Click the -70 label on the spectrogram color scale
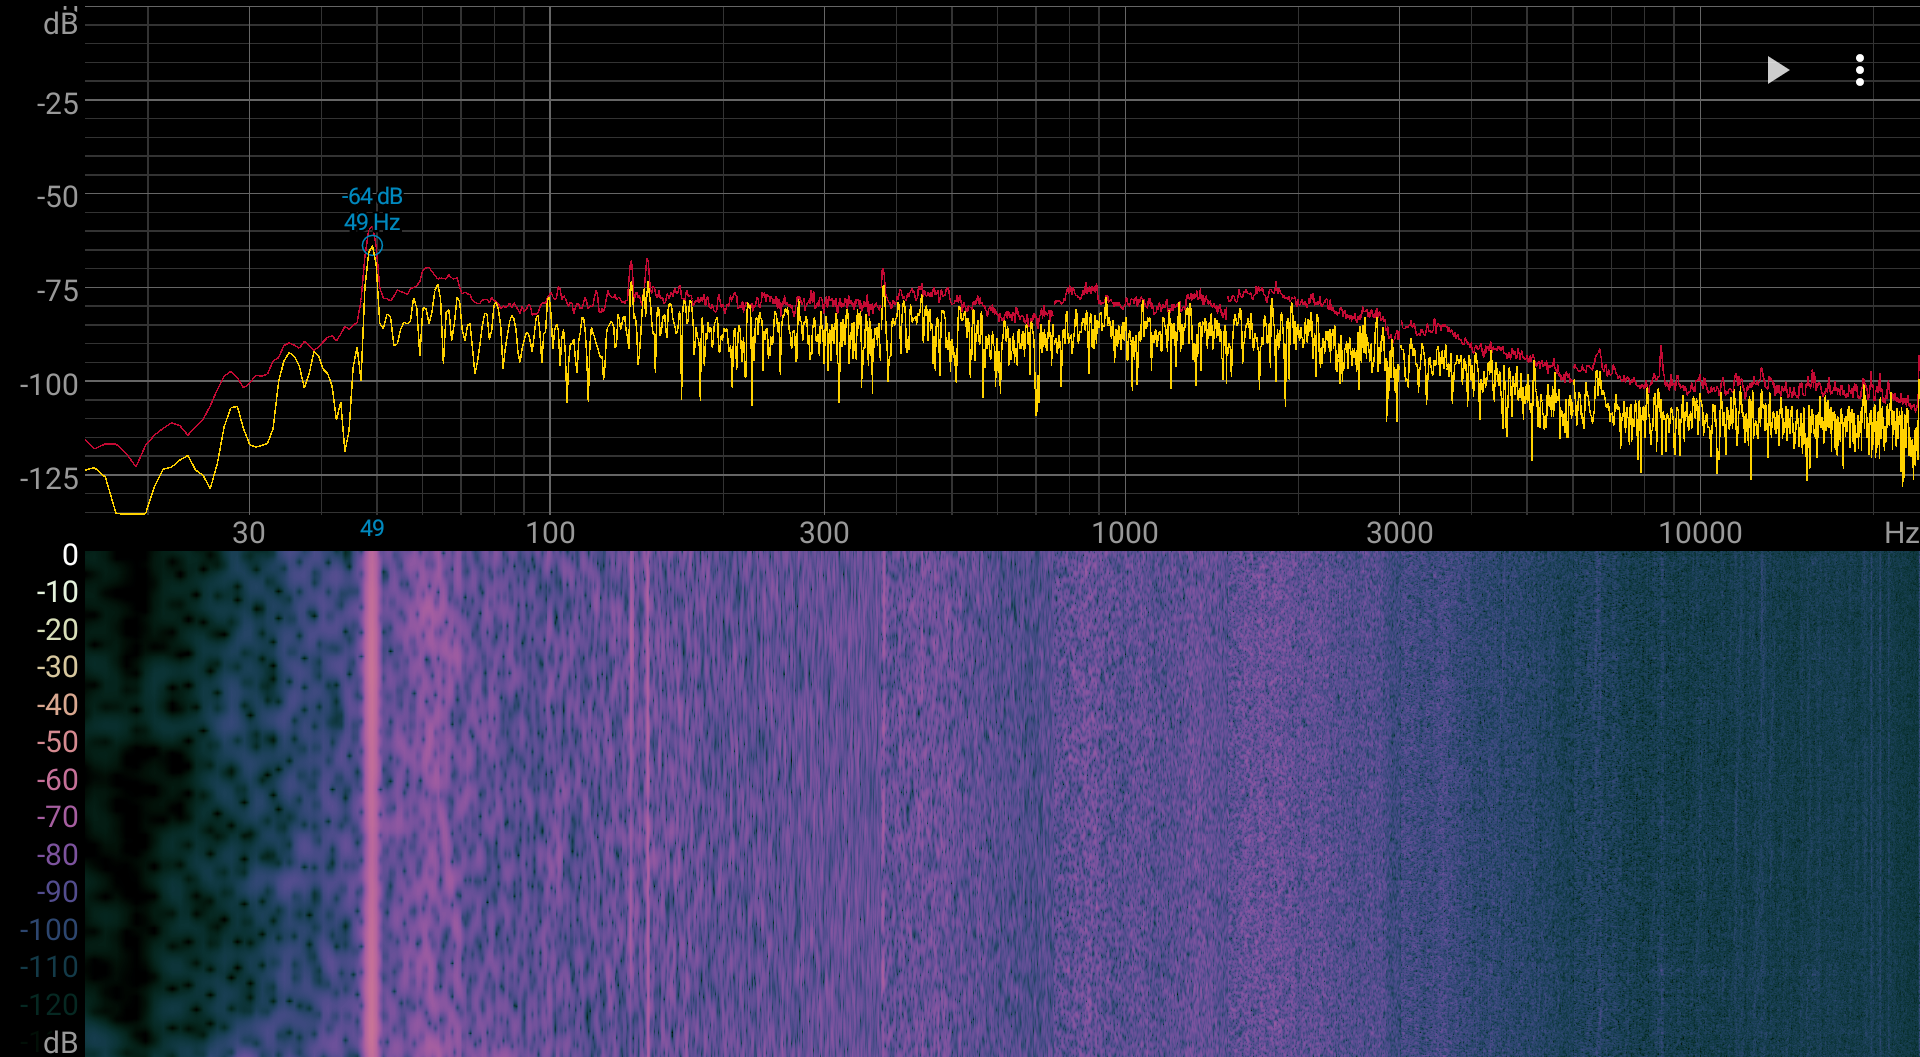1920x1057 pixels. pyautogui.click(x=57, y=817)
